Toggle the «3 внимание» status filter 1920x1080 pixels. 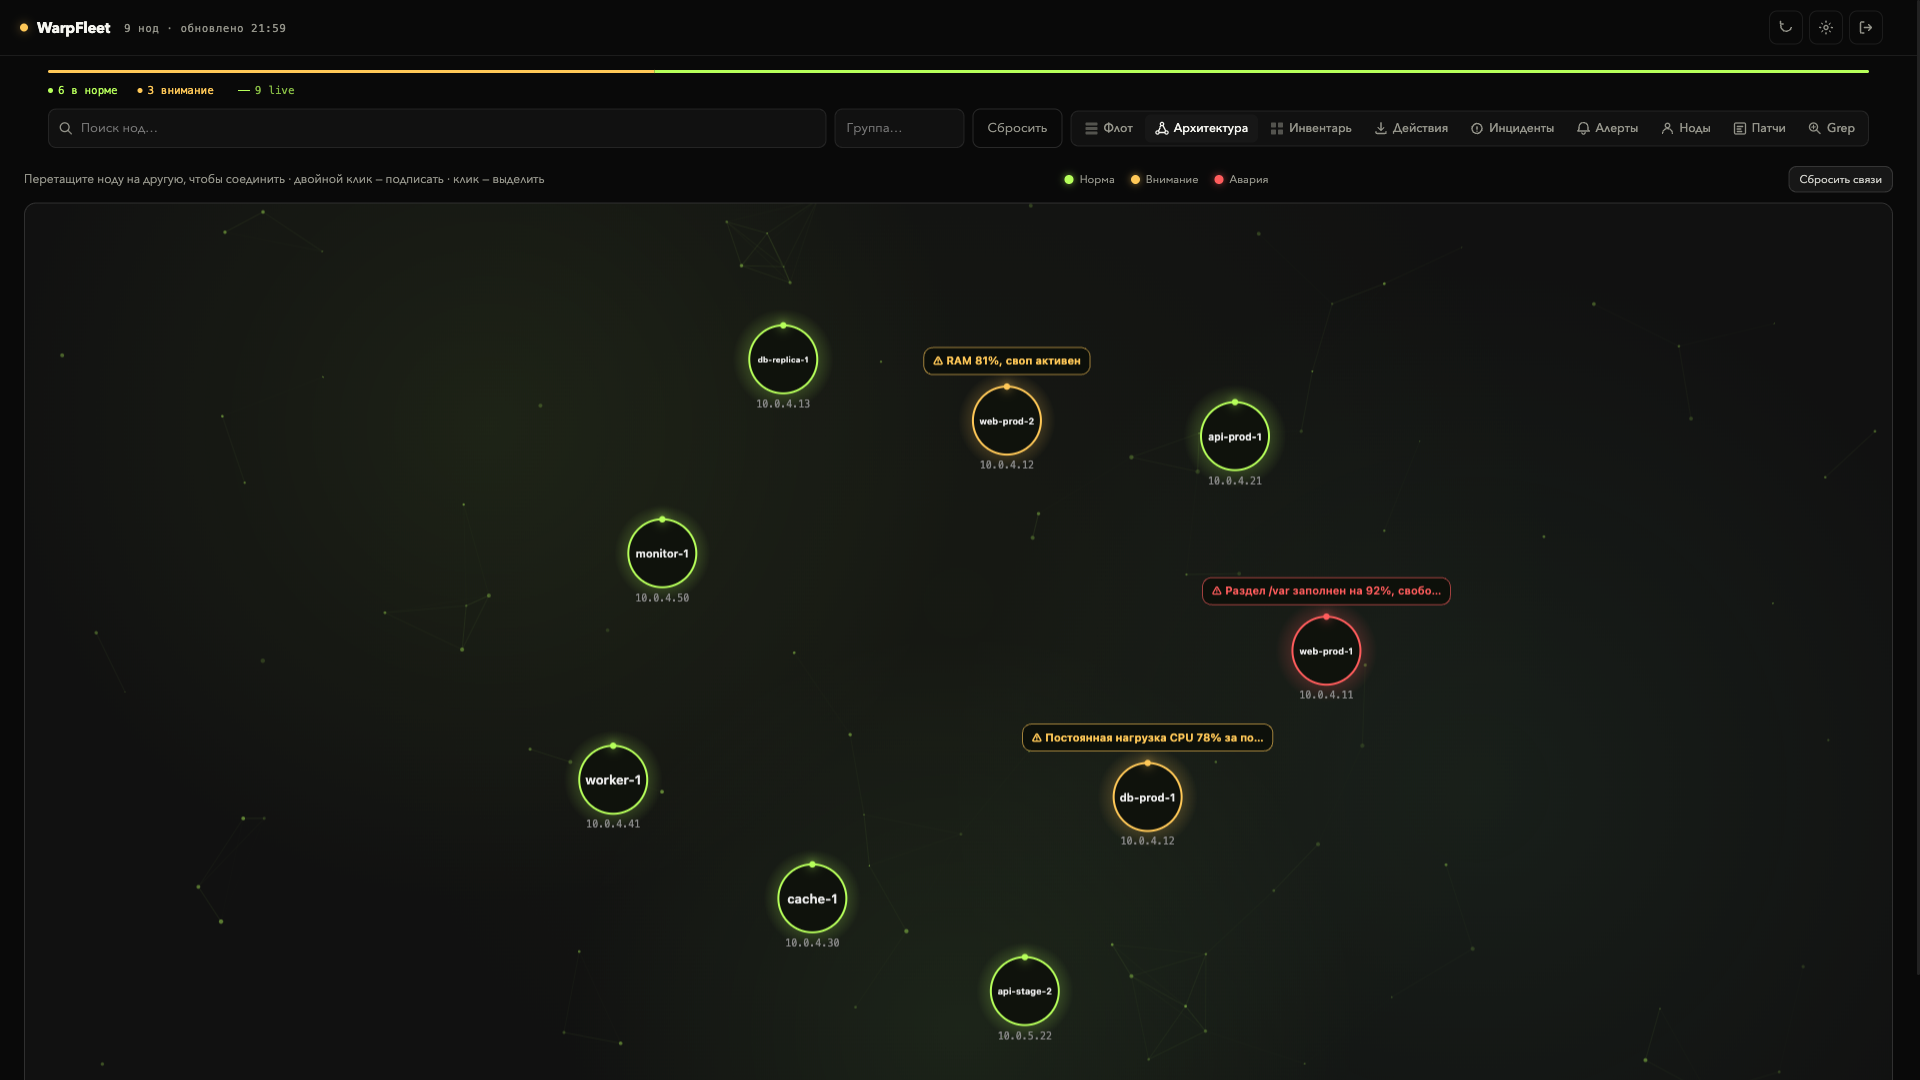click(175, 90)
